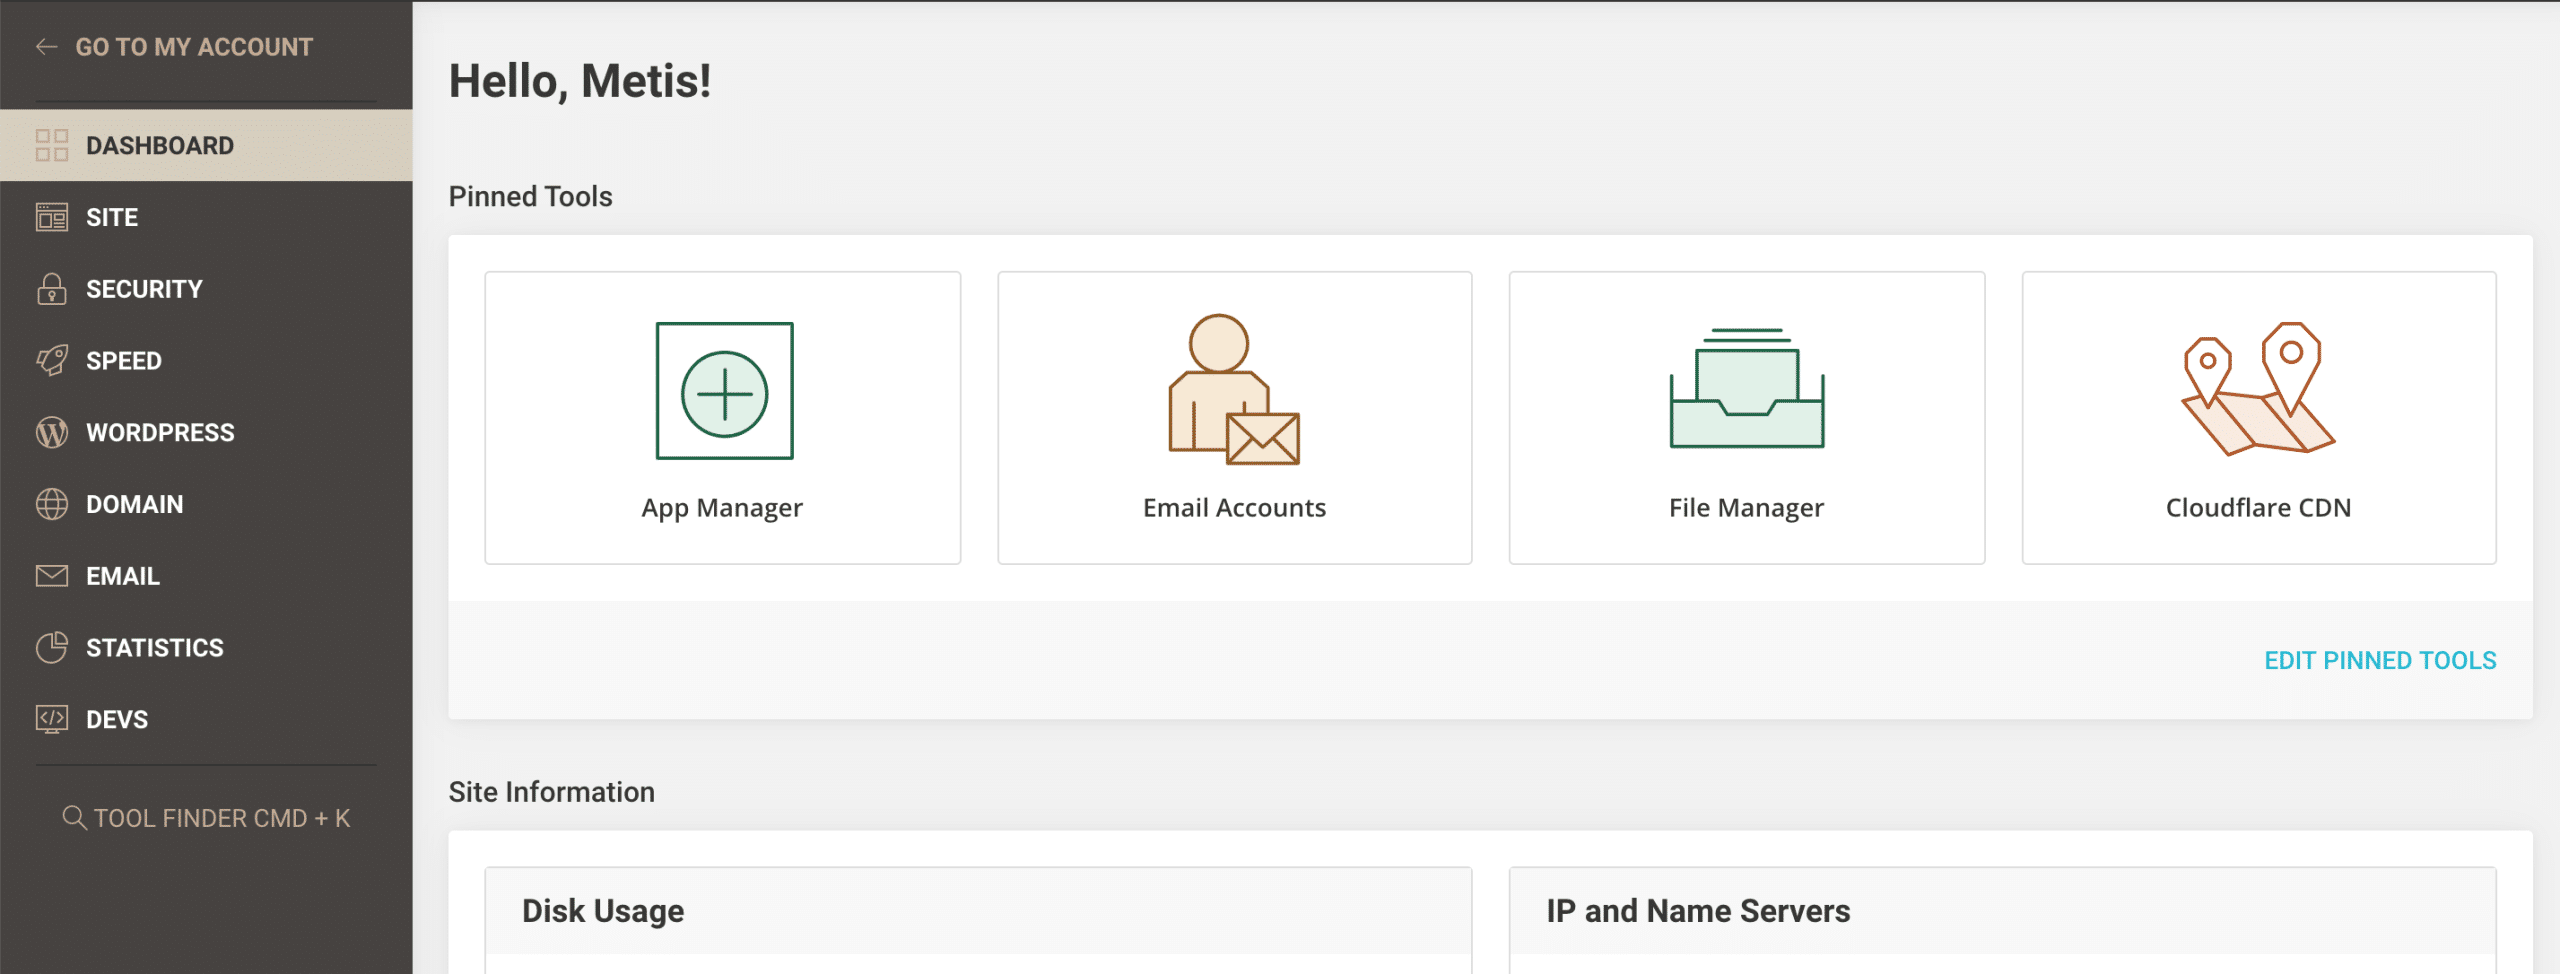
Task: Click the File Manager tray icon
Action: [x=1746, y=388]
